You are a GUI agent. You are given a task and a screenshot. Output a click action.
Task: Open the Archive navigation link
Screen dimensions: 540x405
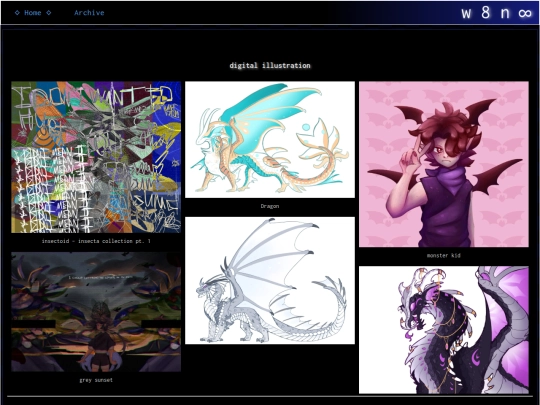tap(89, 13)
